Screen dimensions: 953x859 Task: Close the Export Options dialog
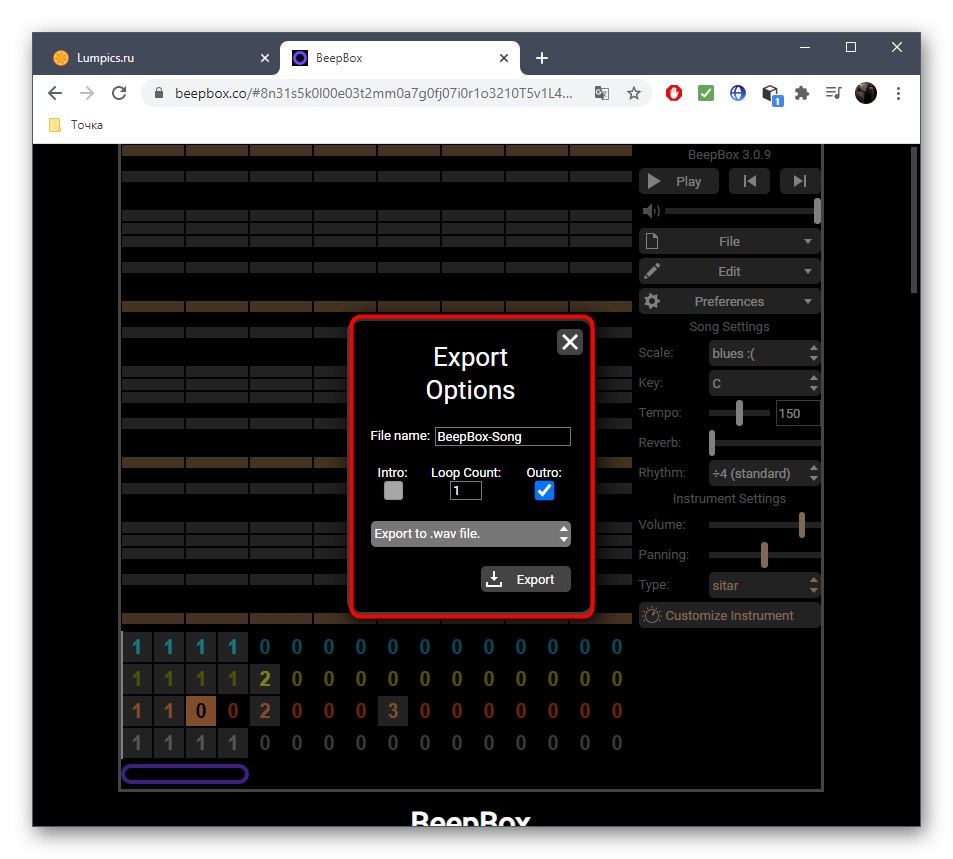click(x=569, y=342)
